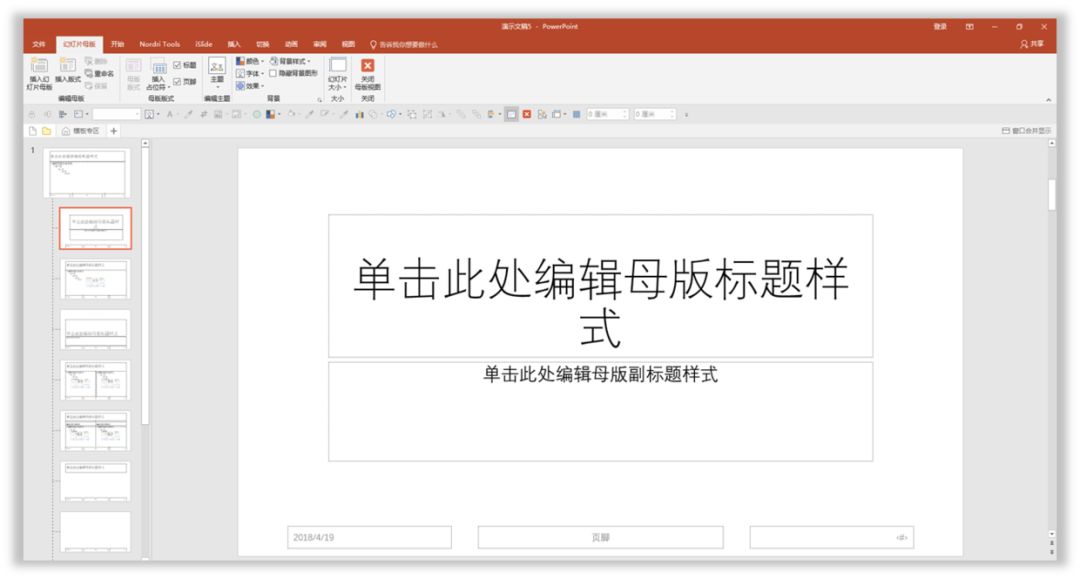Toggle the Footers (页脚) checkbox
Viewport: 1080px width, 579px height.
click(185, 82)
